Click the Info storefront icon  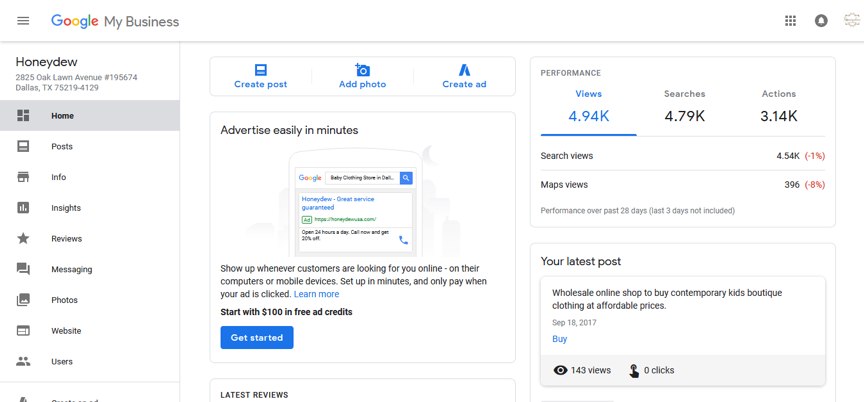click(x=23, y=177)
